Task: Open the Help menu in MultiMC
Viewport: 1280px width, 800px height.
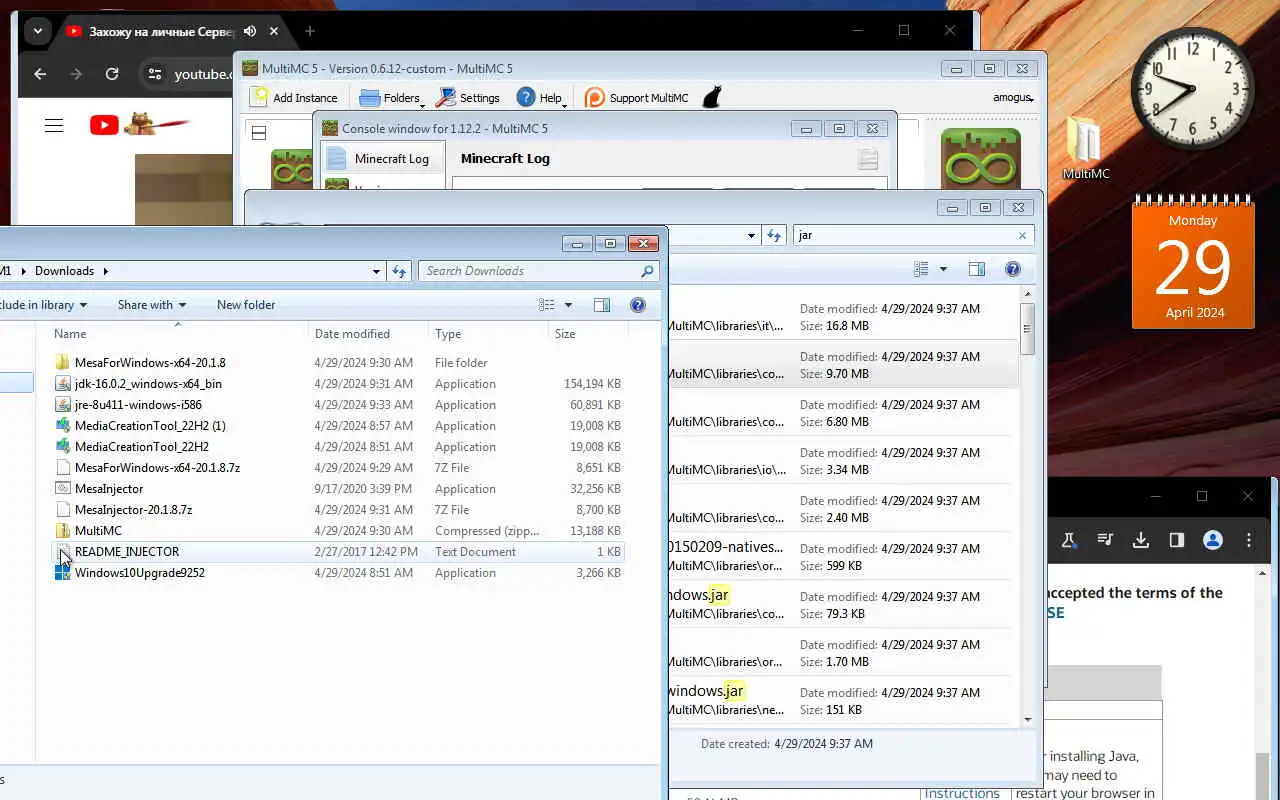Action: (541, 97)
